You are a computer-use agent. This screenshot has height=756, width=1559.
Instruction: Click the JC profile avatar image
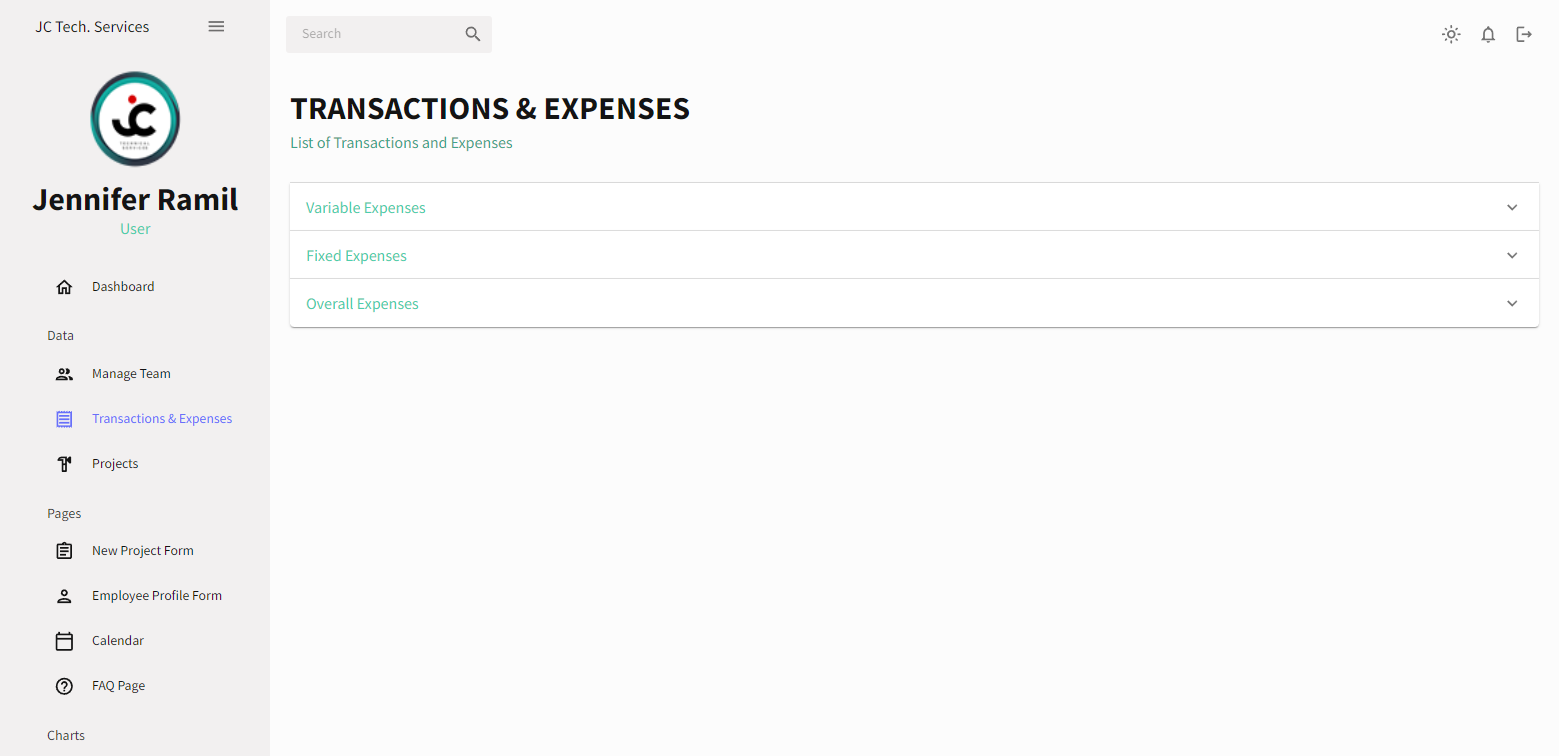click(x=135, y=119)
